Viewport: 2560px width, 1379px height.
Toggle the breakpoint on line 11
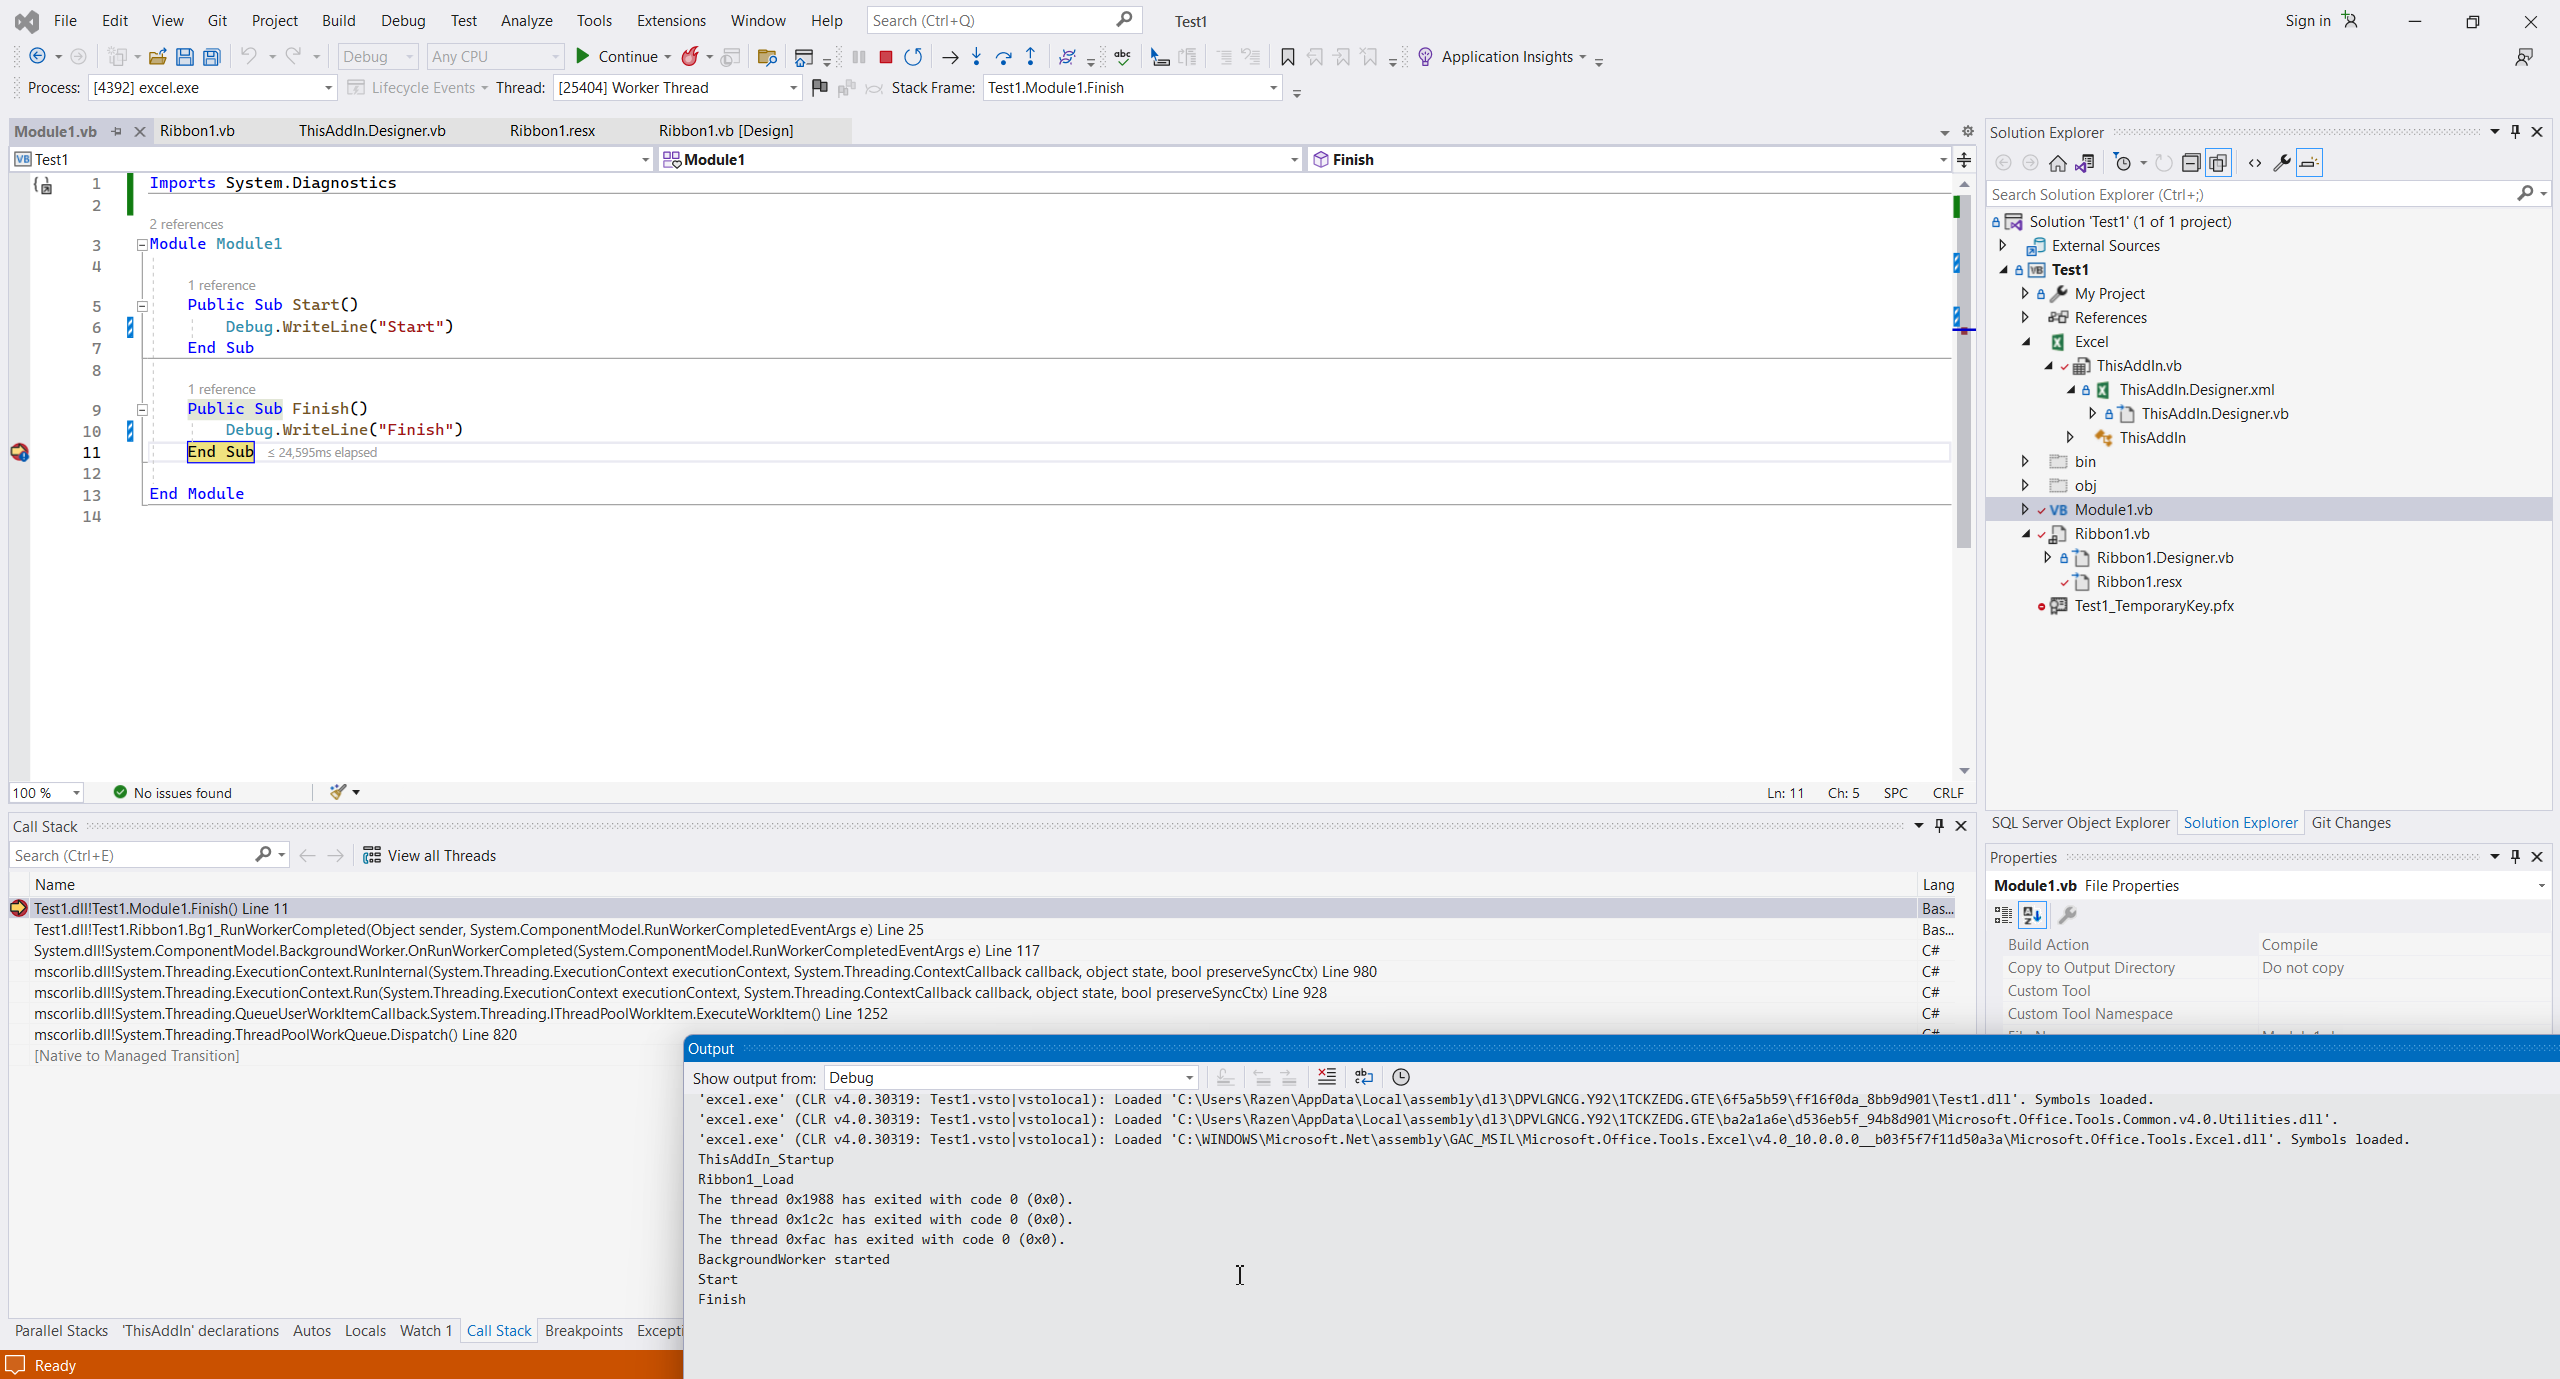coord(19,453)
